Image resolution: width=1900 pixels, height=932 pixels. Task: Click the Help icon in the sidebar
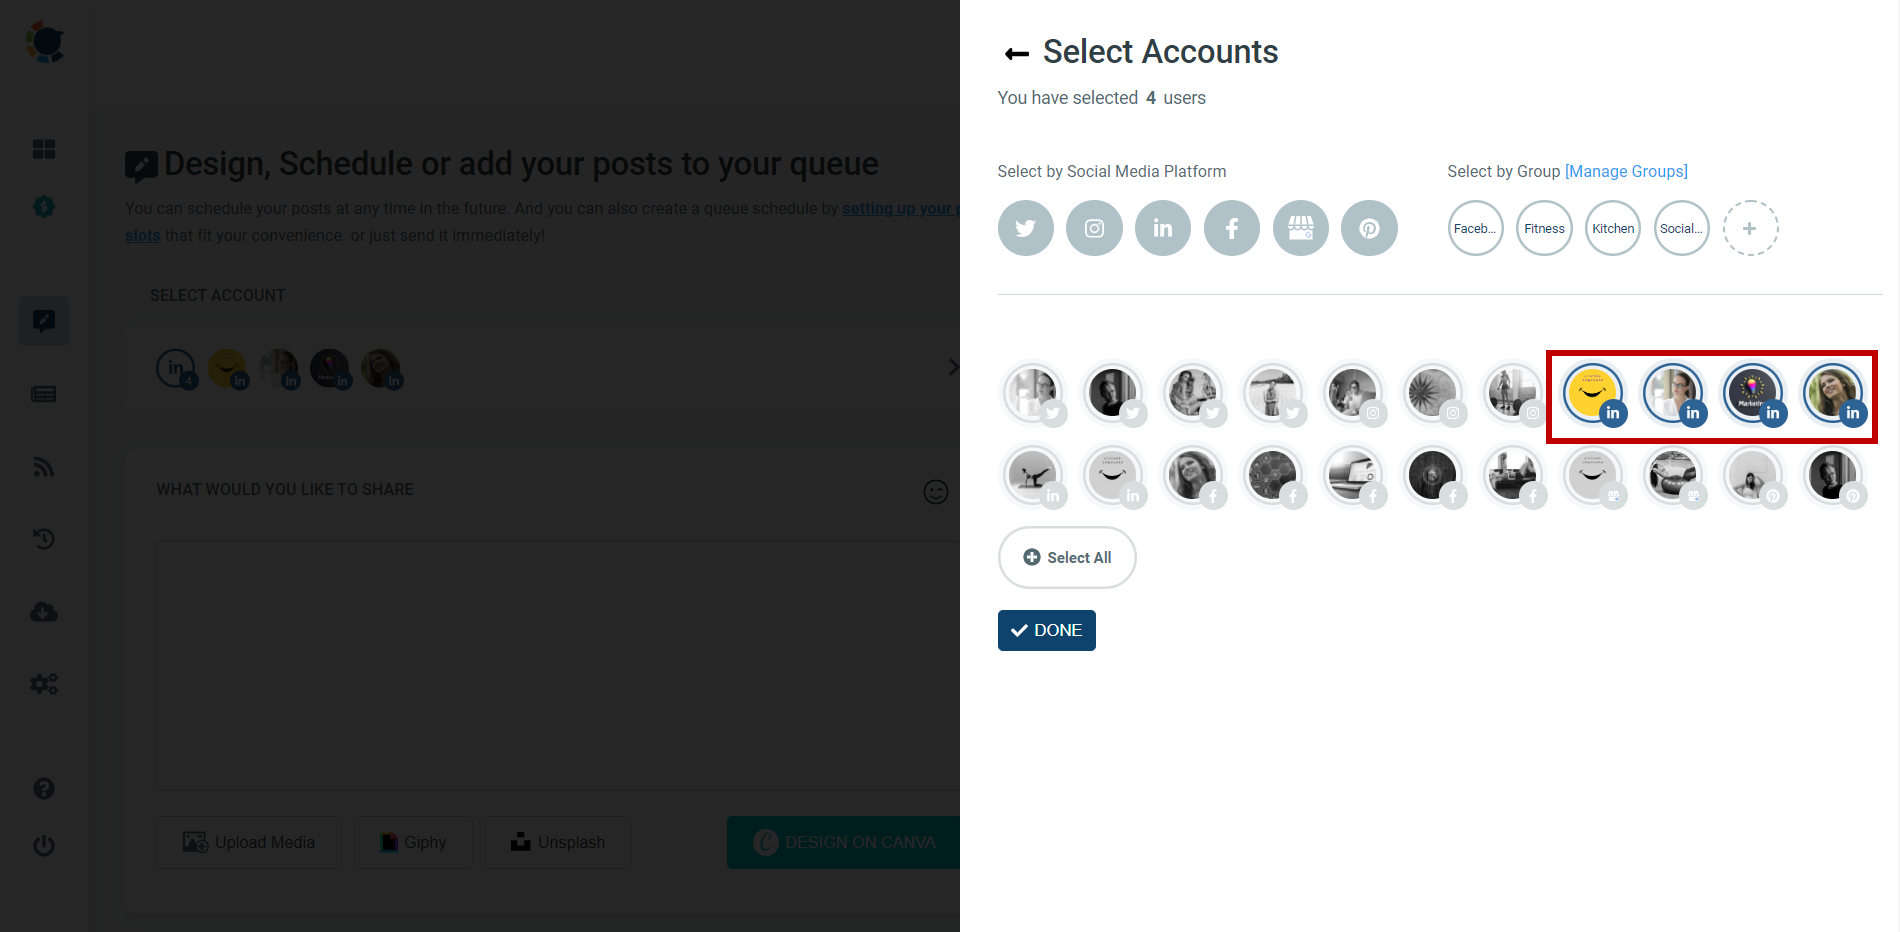[44, 788]
